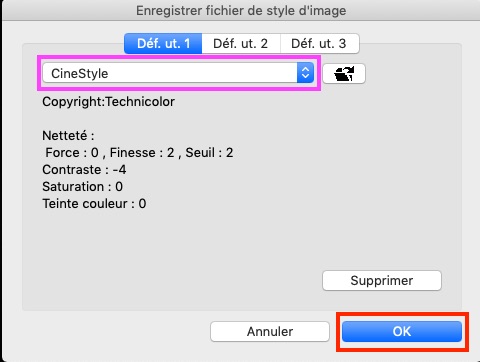Cancel with the Annuler button
The height and width of the screenshot is (362, 480).
pos(270,331)
